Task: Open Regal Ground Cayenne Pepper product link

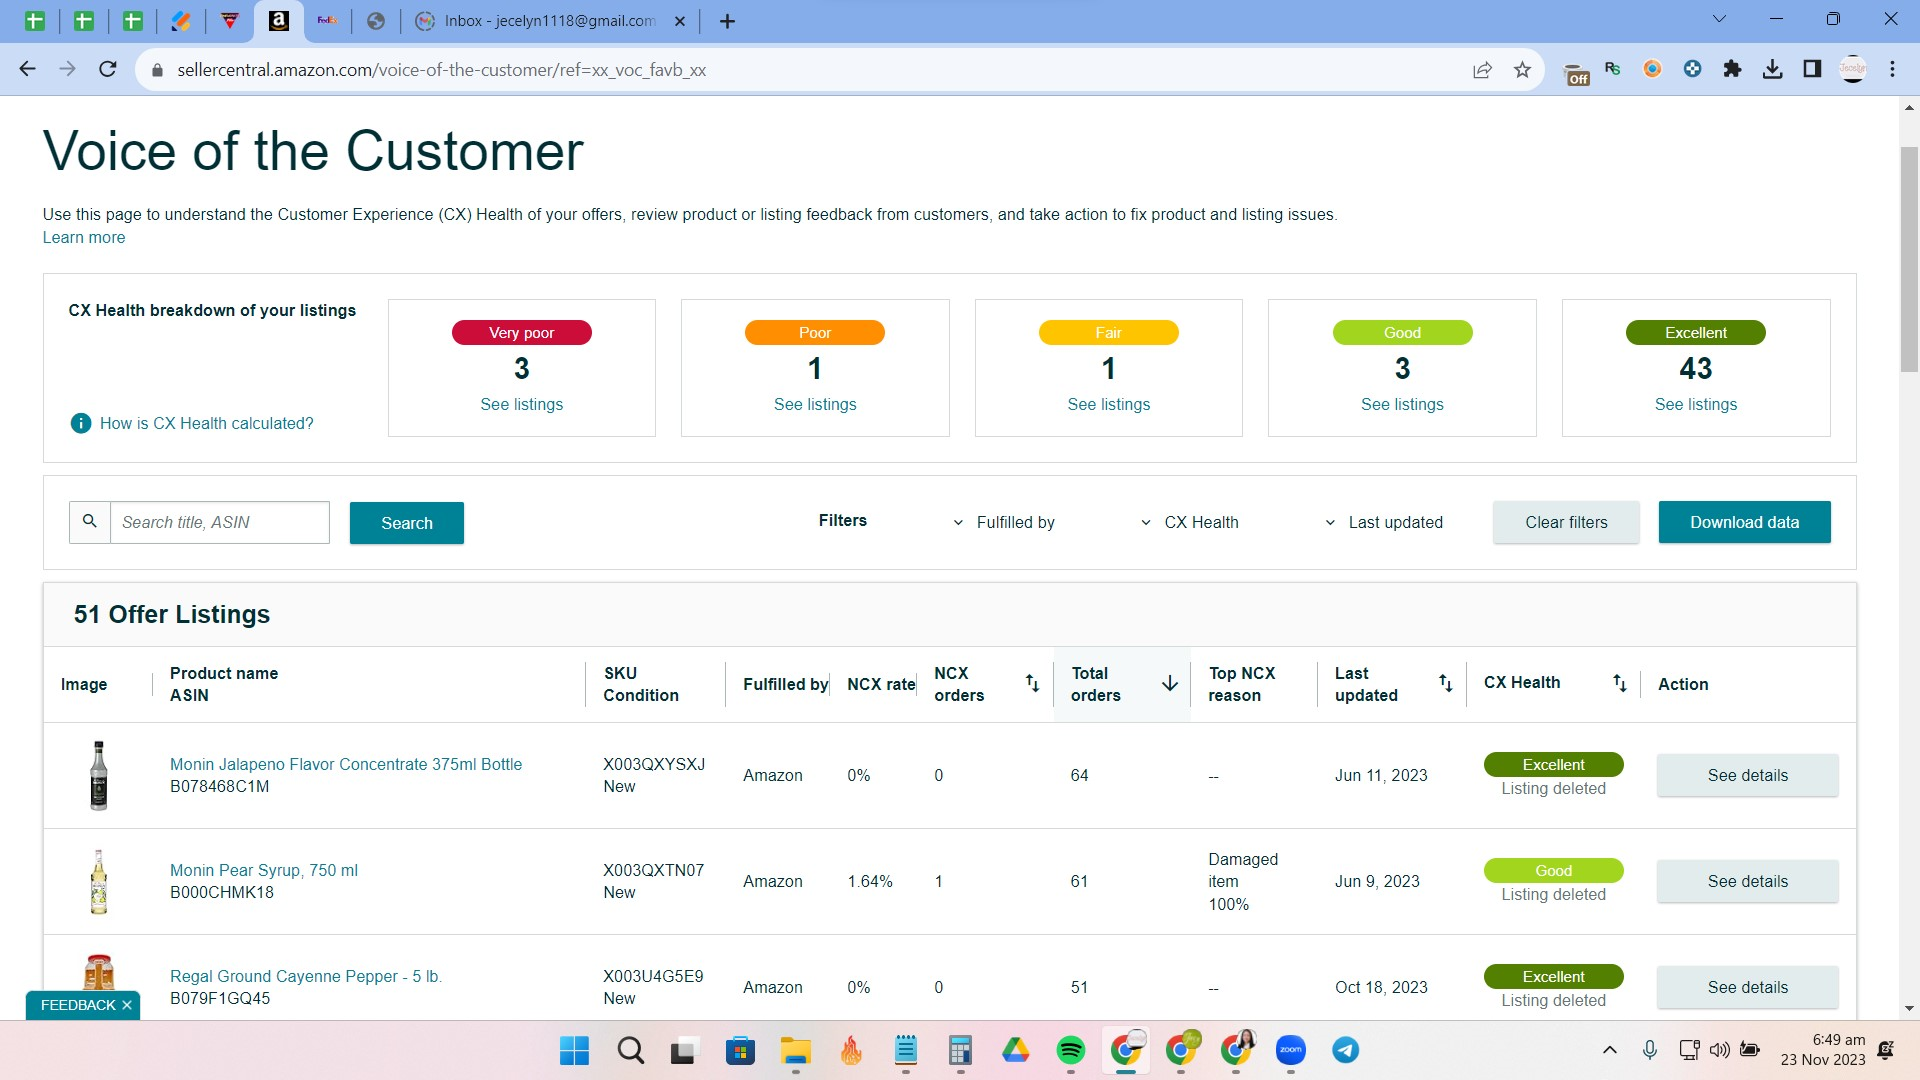Action: tap(306, 976)
